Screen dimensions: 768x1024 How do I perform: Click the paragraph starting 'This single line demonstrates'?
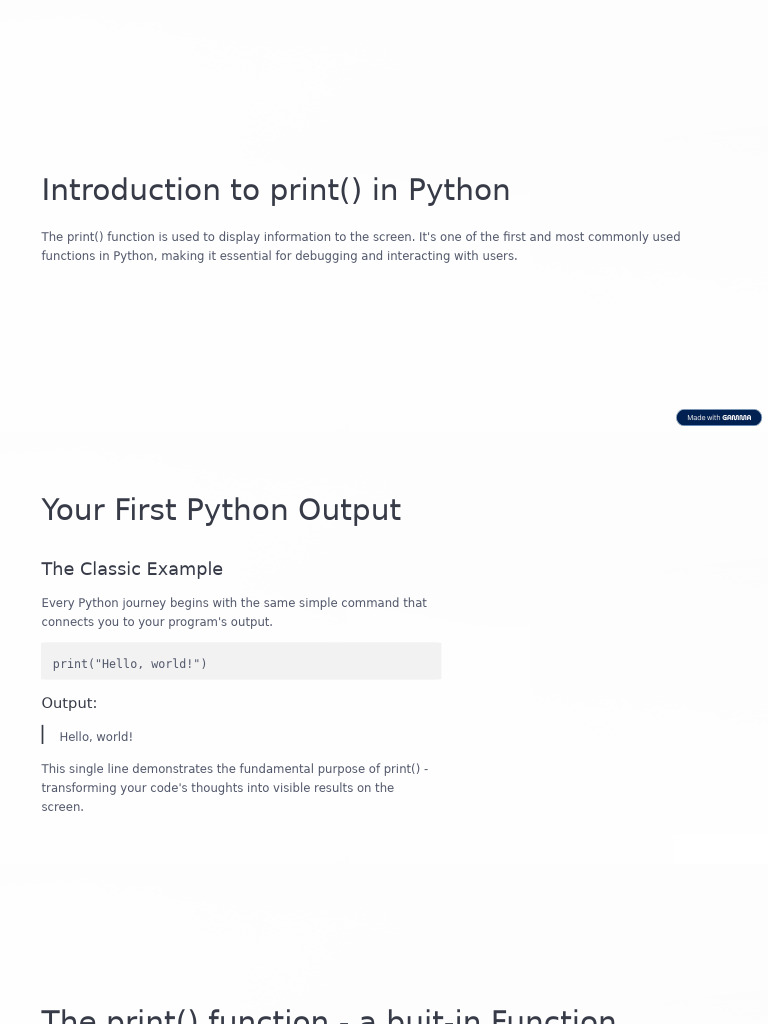click(x=234, y=787)
